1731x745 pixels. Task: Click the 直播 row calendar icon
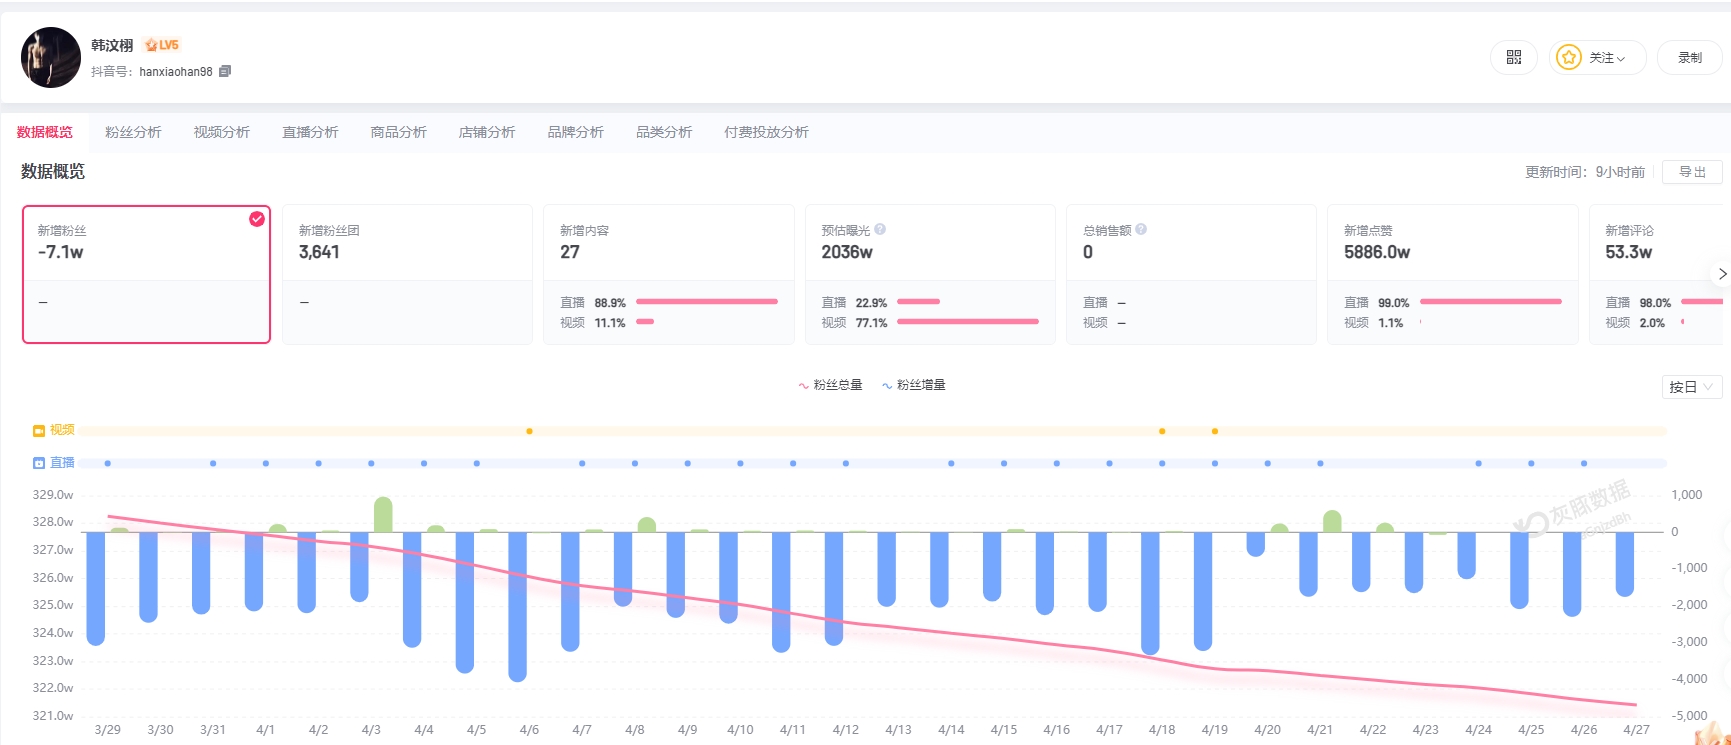click(39, 463)
